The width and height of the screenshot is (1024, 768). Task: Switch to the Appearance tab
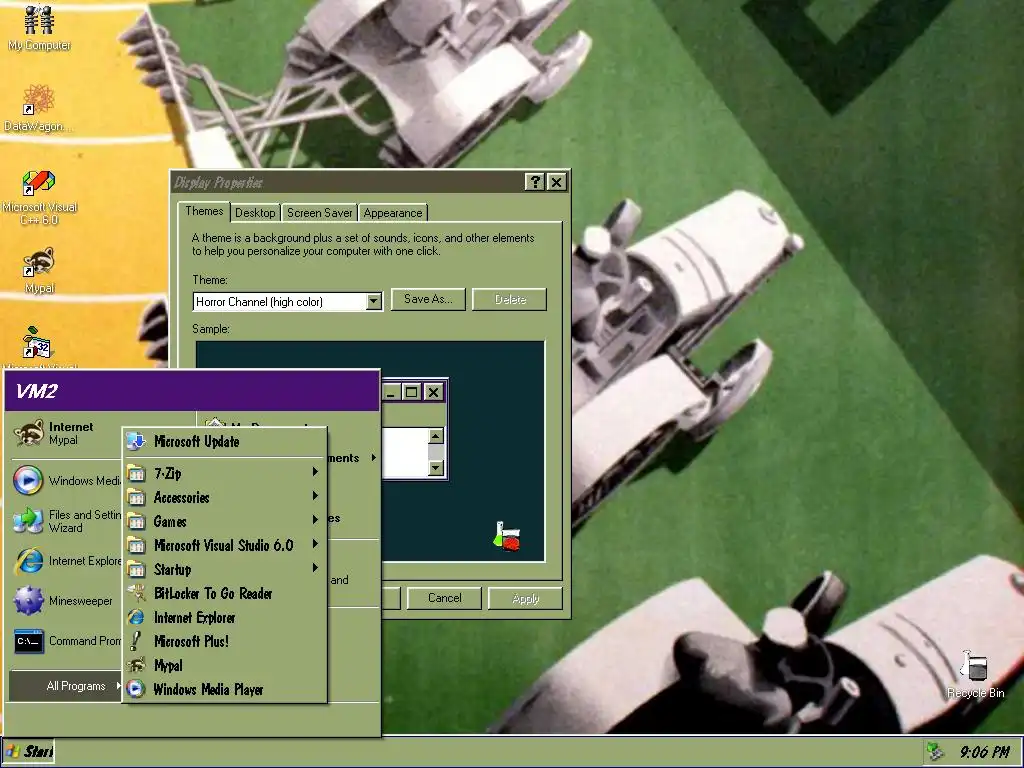click(x=392, y=213)
